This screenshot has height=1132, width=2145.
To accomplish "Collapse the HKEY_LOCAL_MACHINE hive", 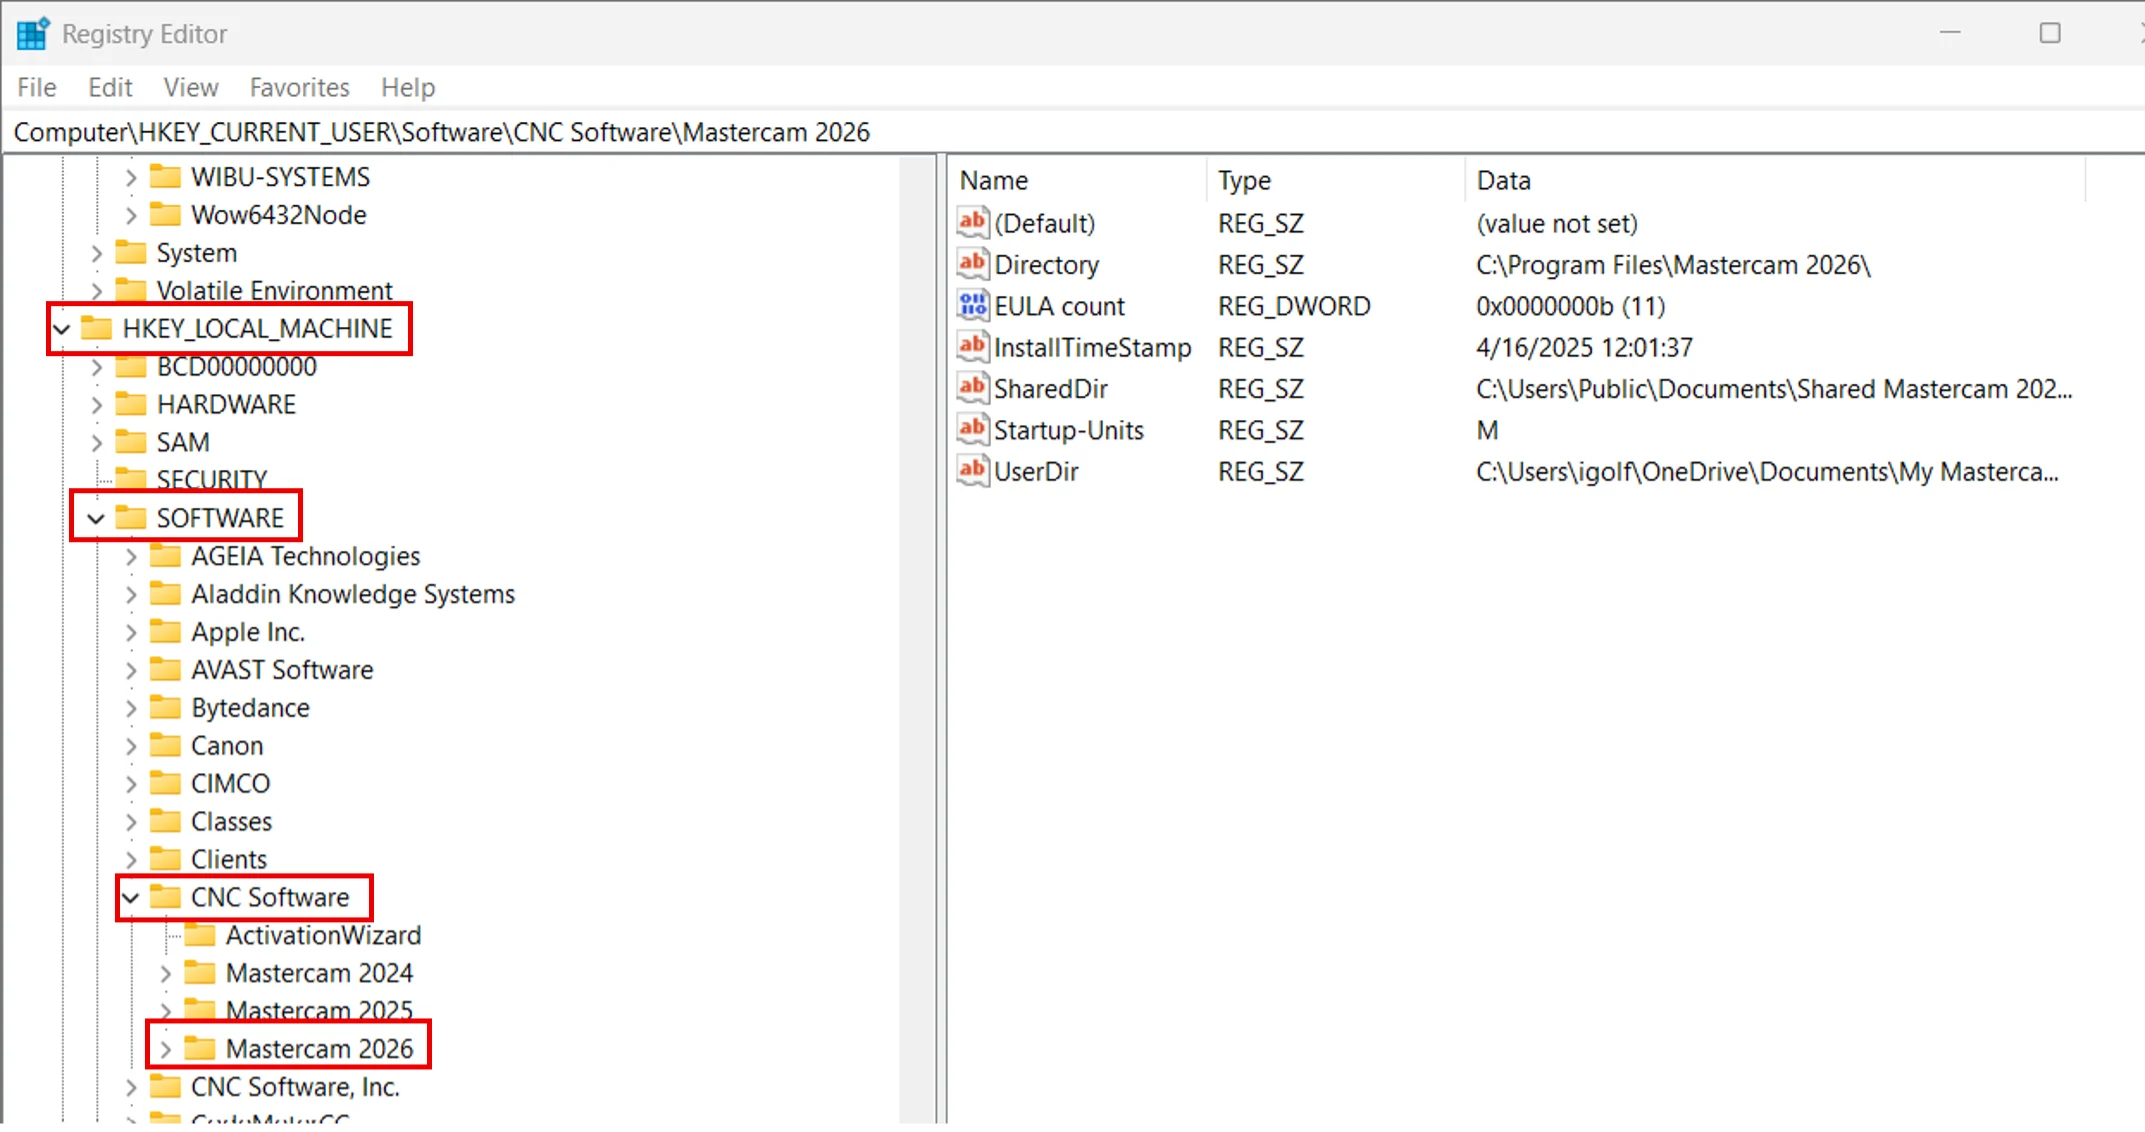I will click(x=62, y=329).
